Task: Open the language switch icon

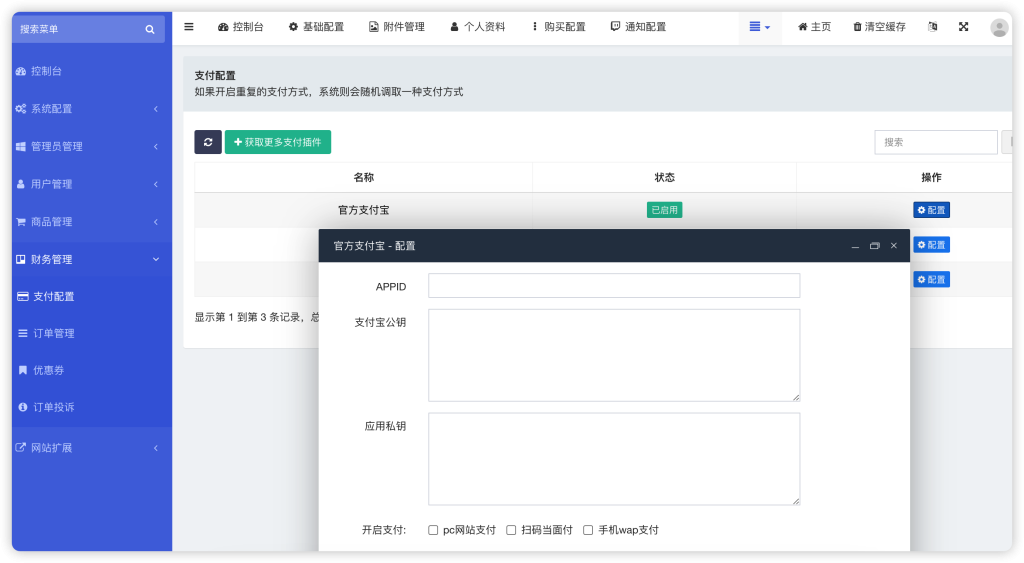Action: tap(933, 27)
